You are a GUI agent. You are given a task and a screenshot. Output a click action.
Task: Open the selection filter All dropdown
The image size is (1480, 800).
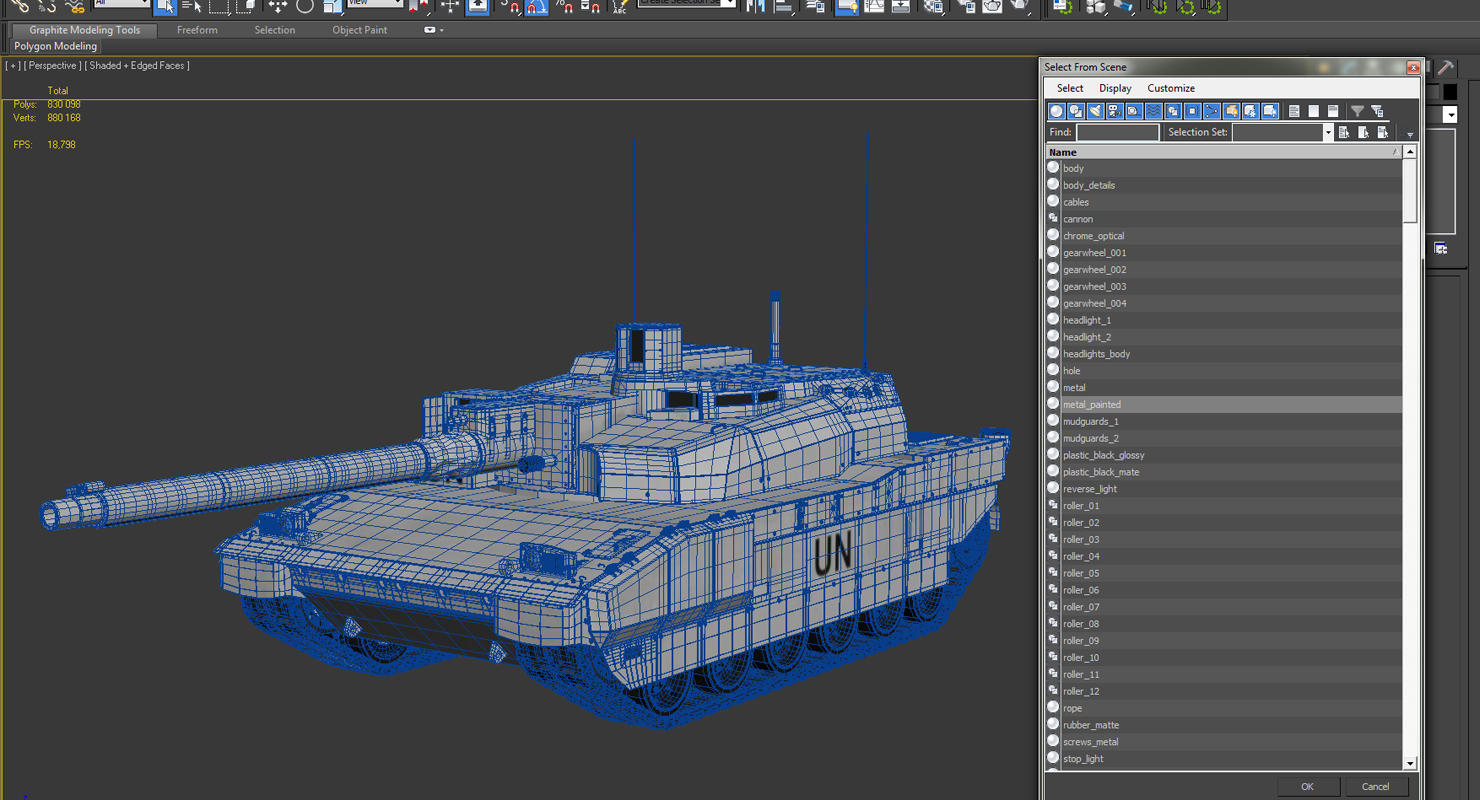121,4
